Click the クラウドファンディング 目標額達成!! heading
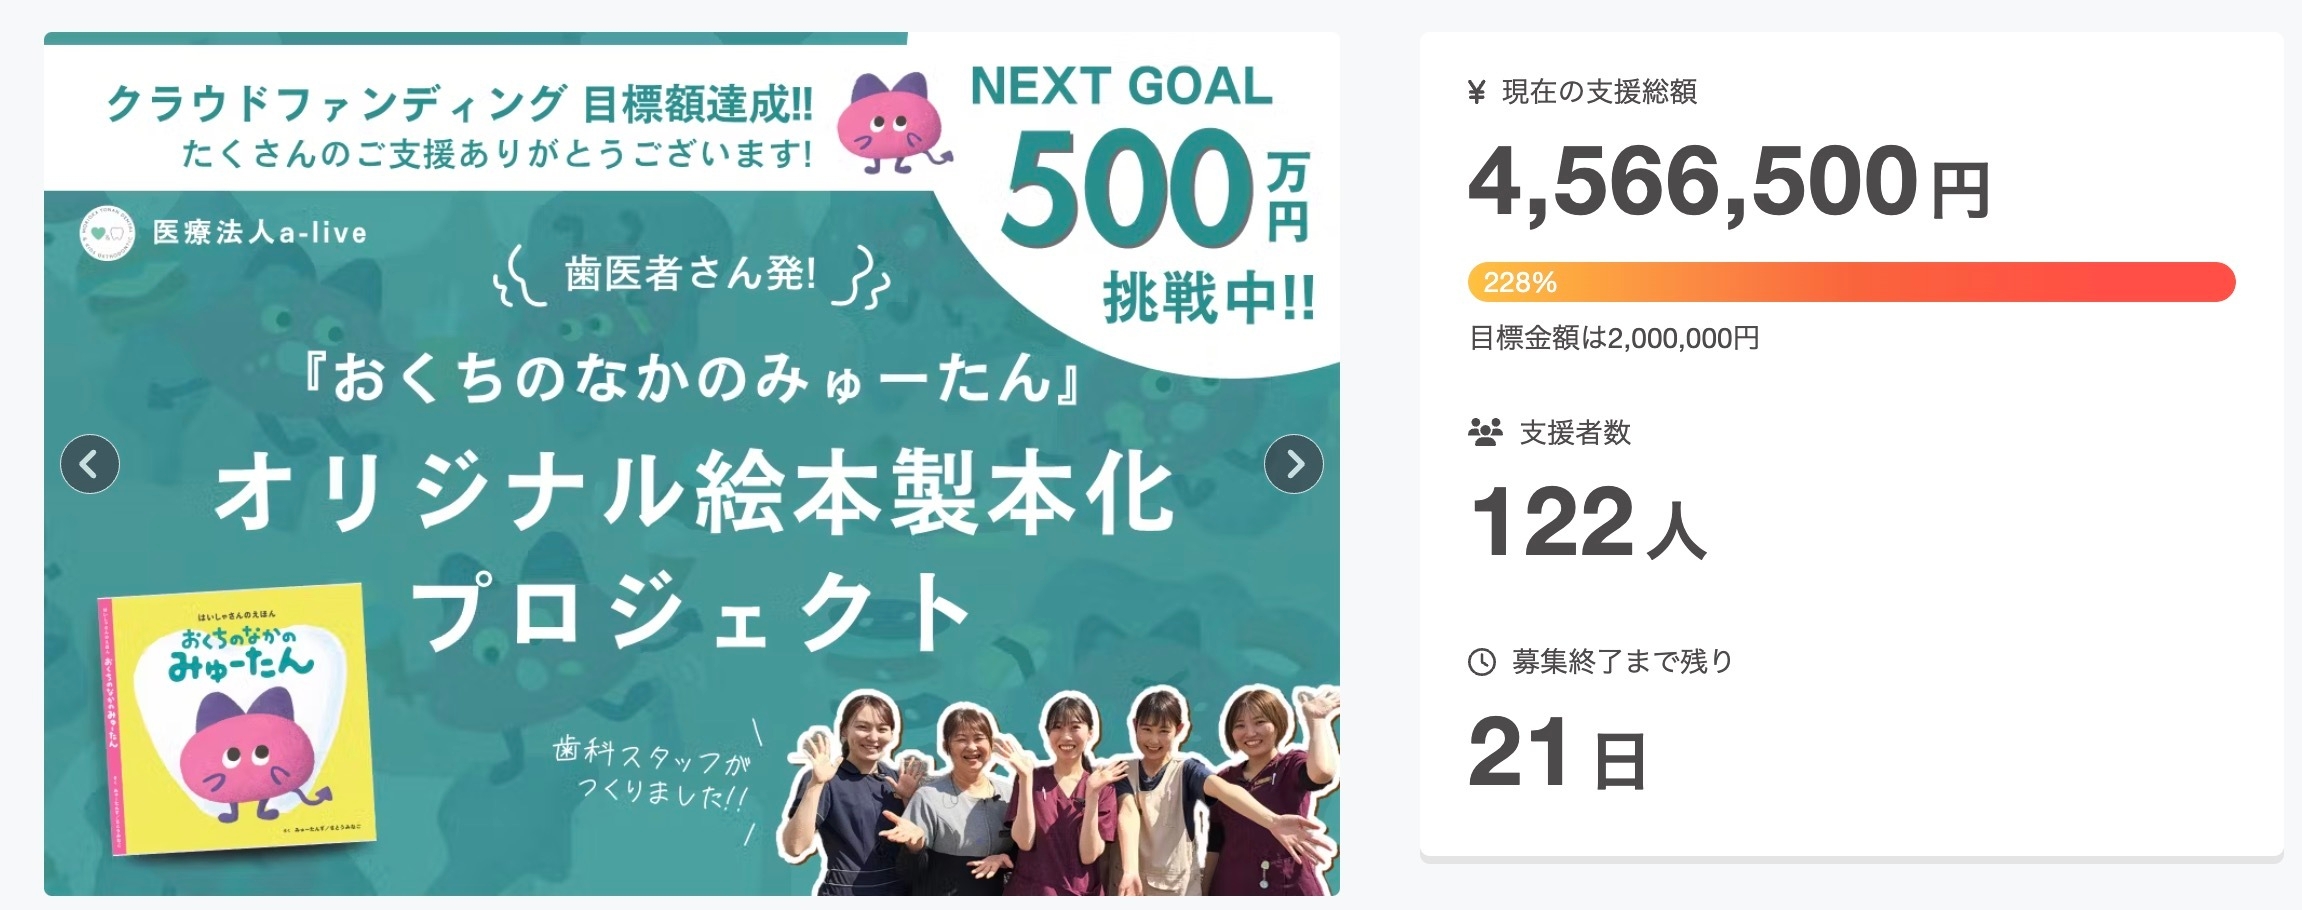This screenshot has height=910, width=2302. (460, 104)
